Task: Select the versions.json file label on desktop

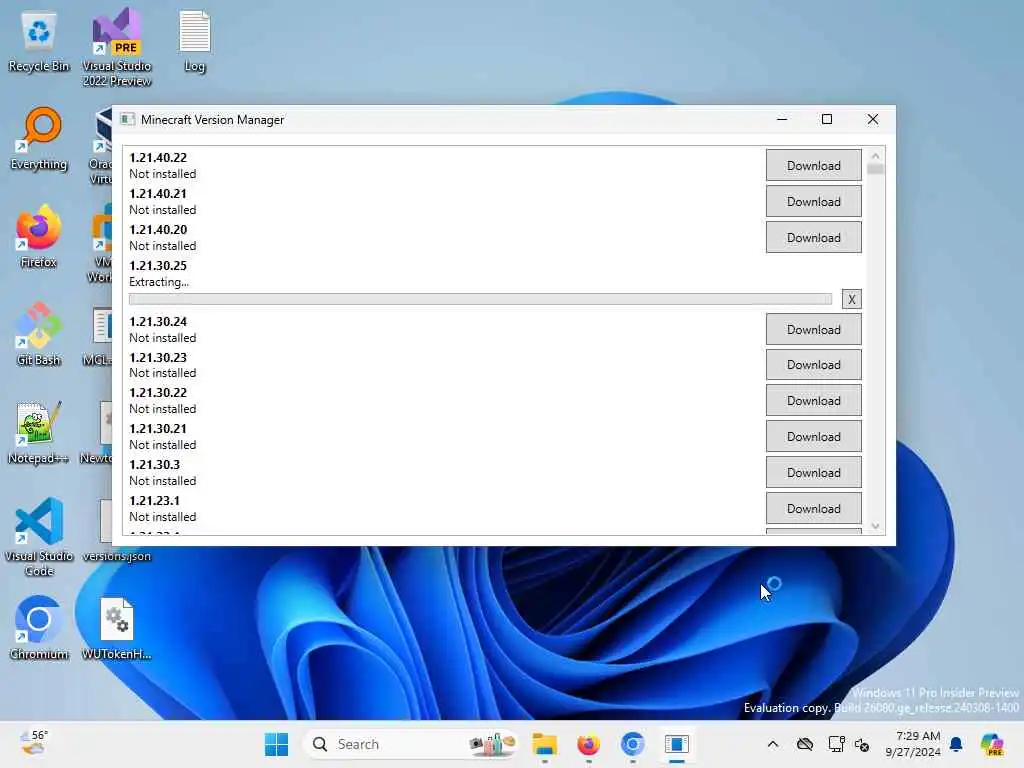Action: [117, 556]
